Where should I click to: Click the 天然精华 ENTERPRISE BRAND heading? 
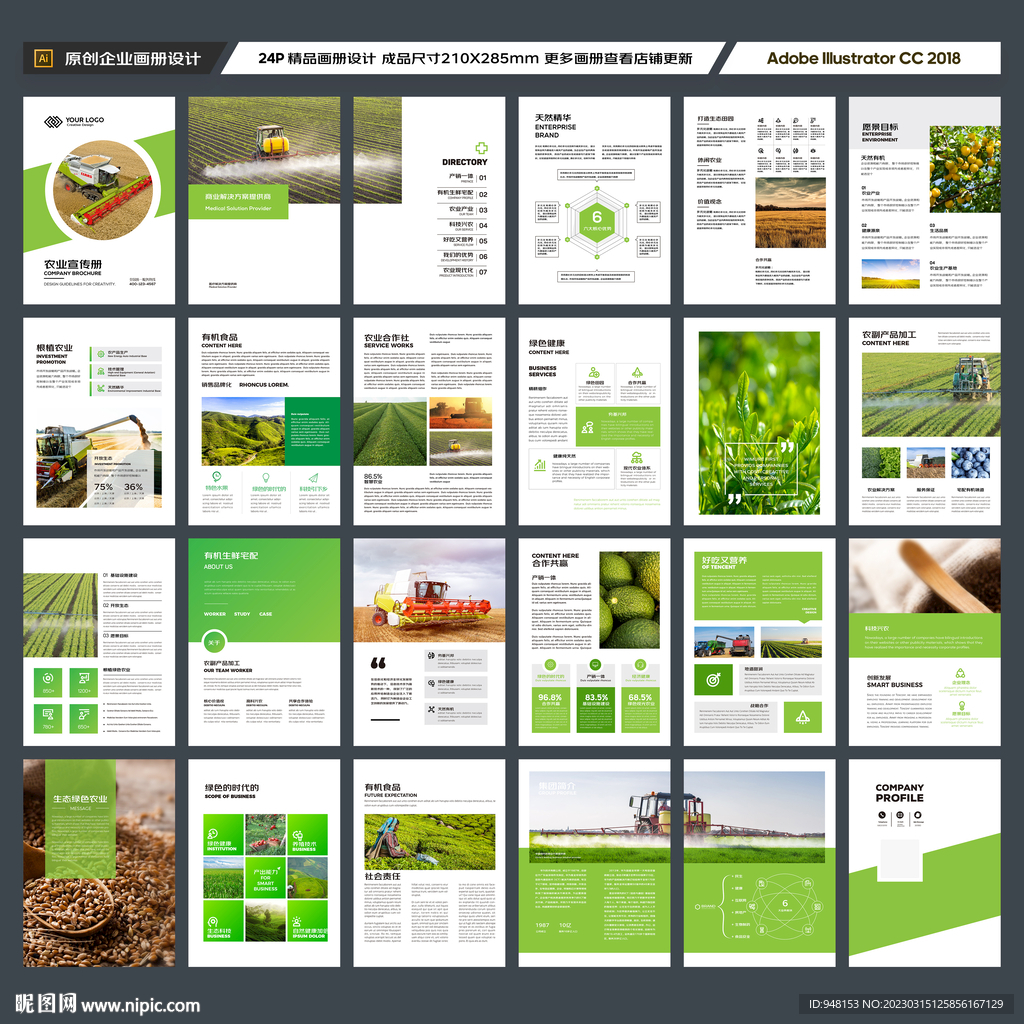(x=555, y=126)
